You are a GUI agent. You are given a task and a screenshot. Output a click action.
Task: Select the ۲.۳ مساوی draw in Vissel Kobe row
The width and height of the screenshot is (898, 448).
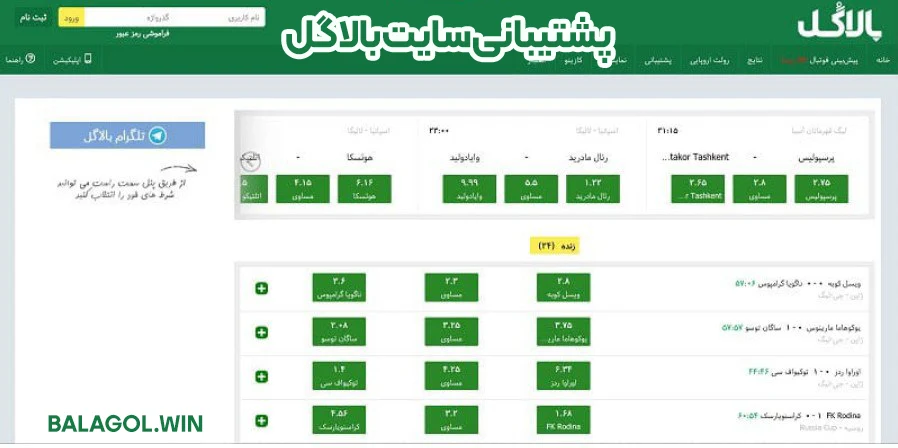click(451, 288)
